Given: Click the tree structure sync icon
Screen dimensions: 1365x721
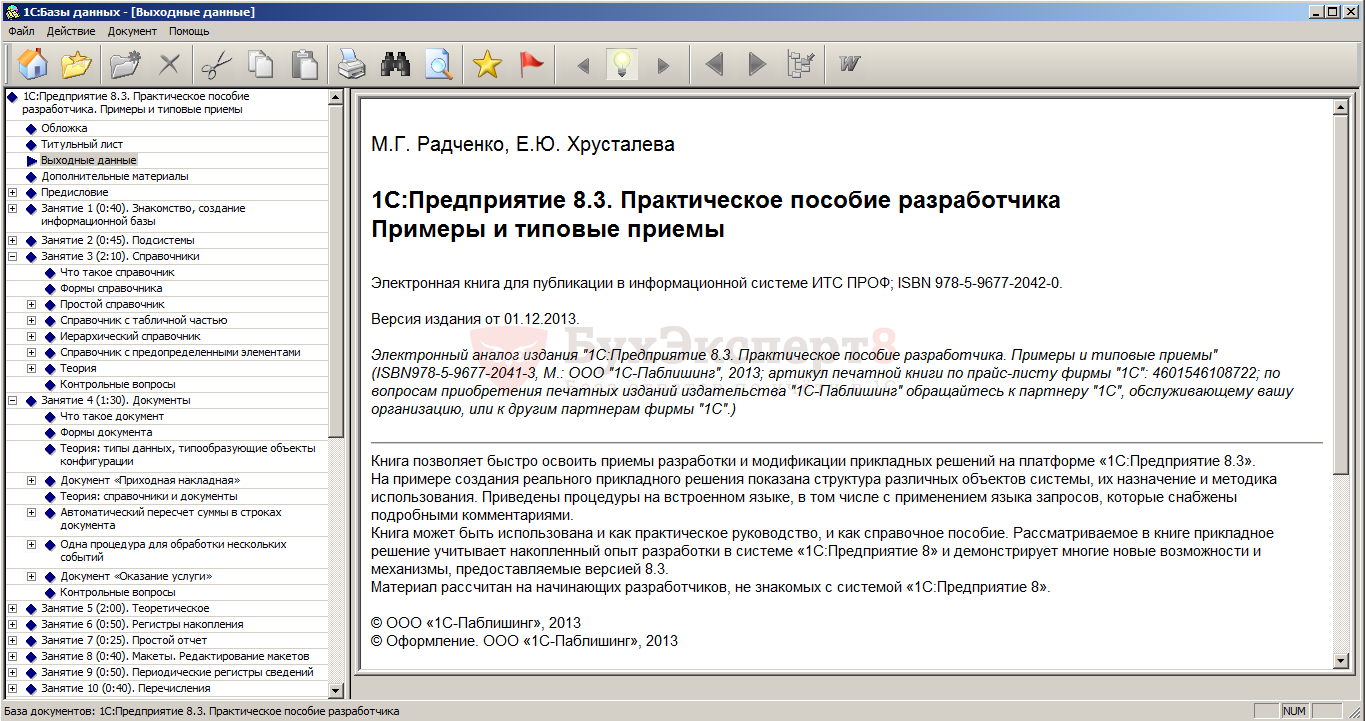Looking at the screenshot, I should [801, 65].
